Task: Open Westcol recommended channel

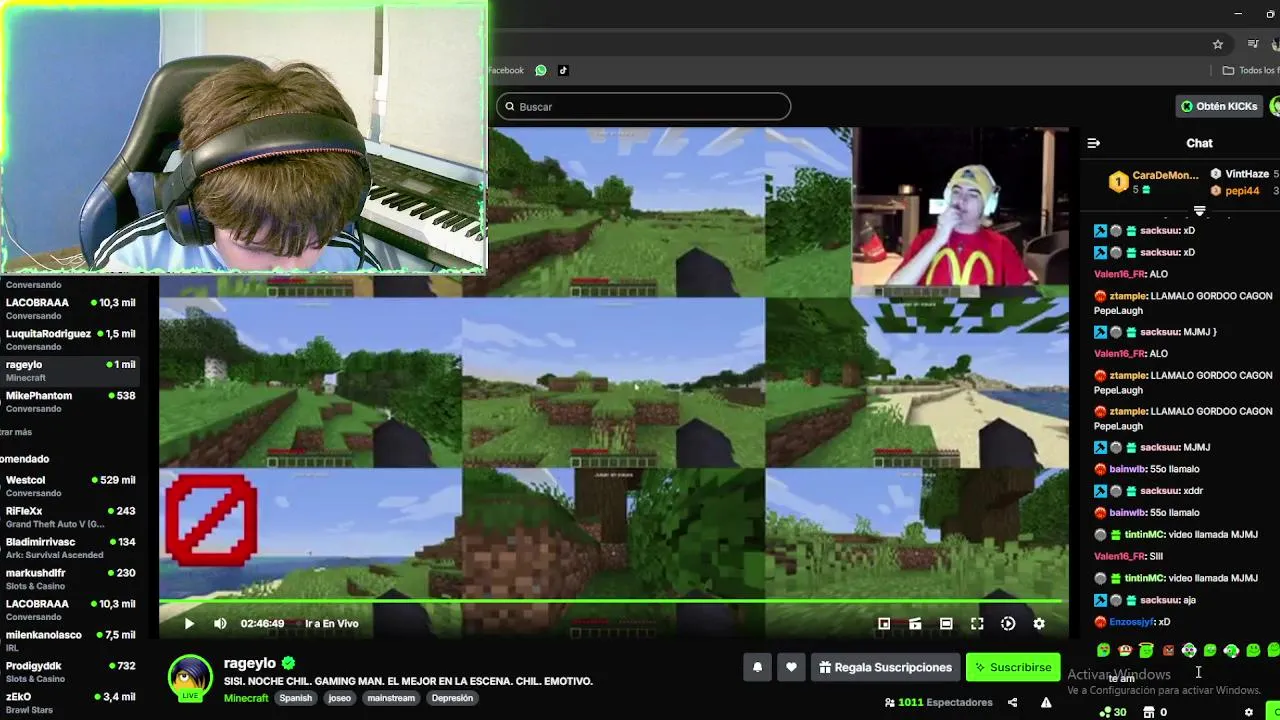Action: tap(70, 486)
